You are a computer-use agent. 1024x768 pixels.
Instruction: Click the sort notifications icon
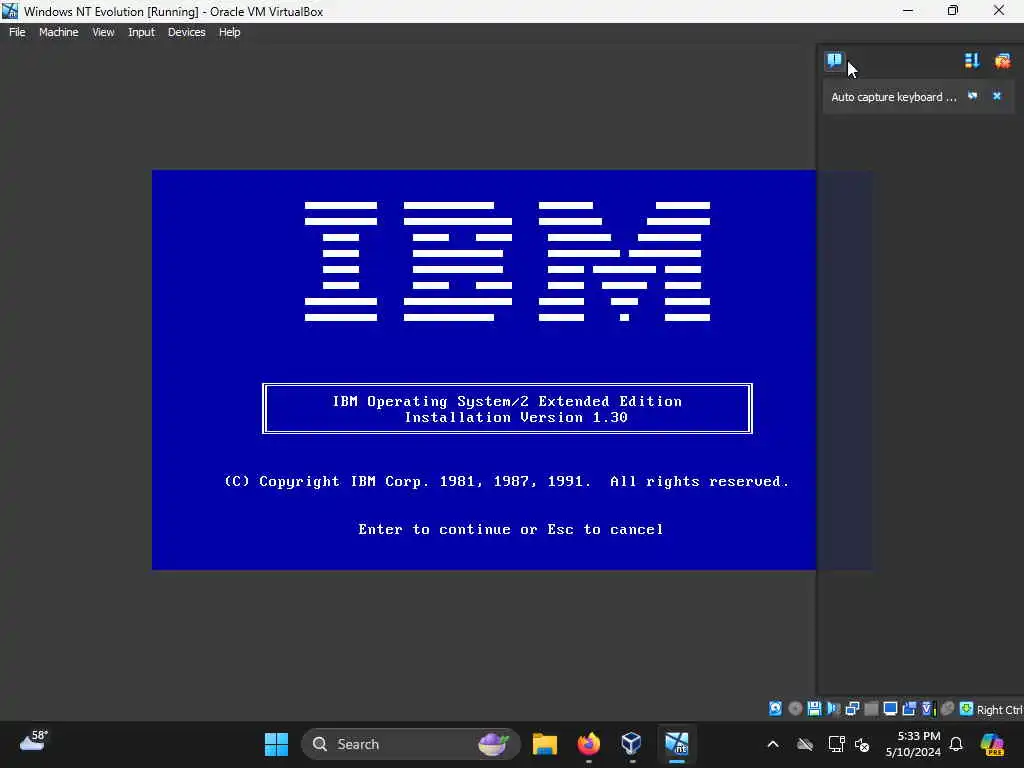(972, 61)
